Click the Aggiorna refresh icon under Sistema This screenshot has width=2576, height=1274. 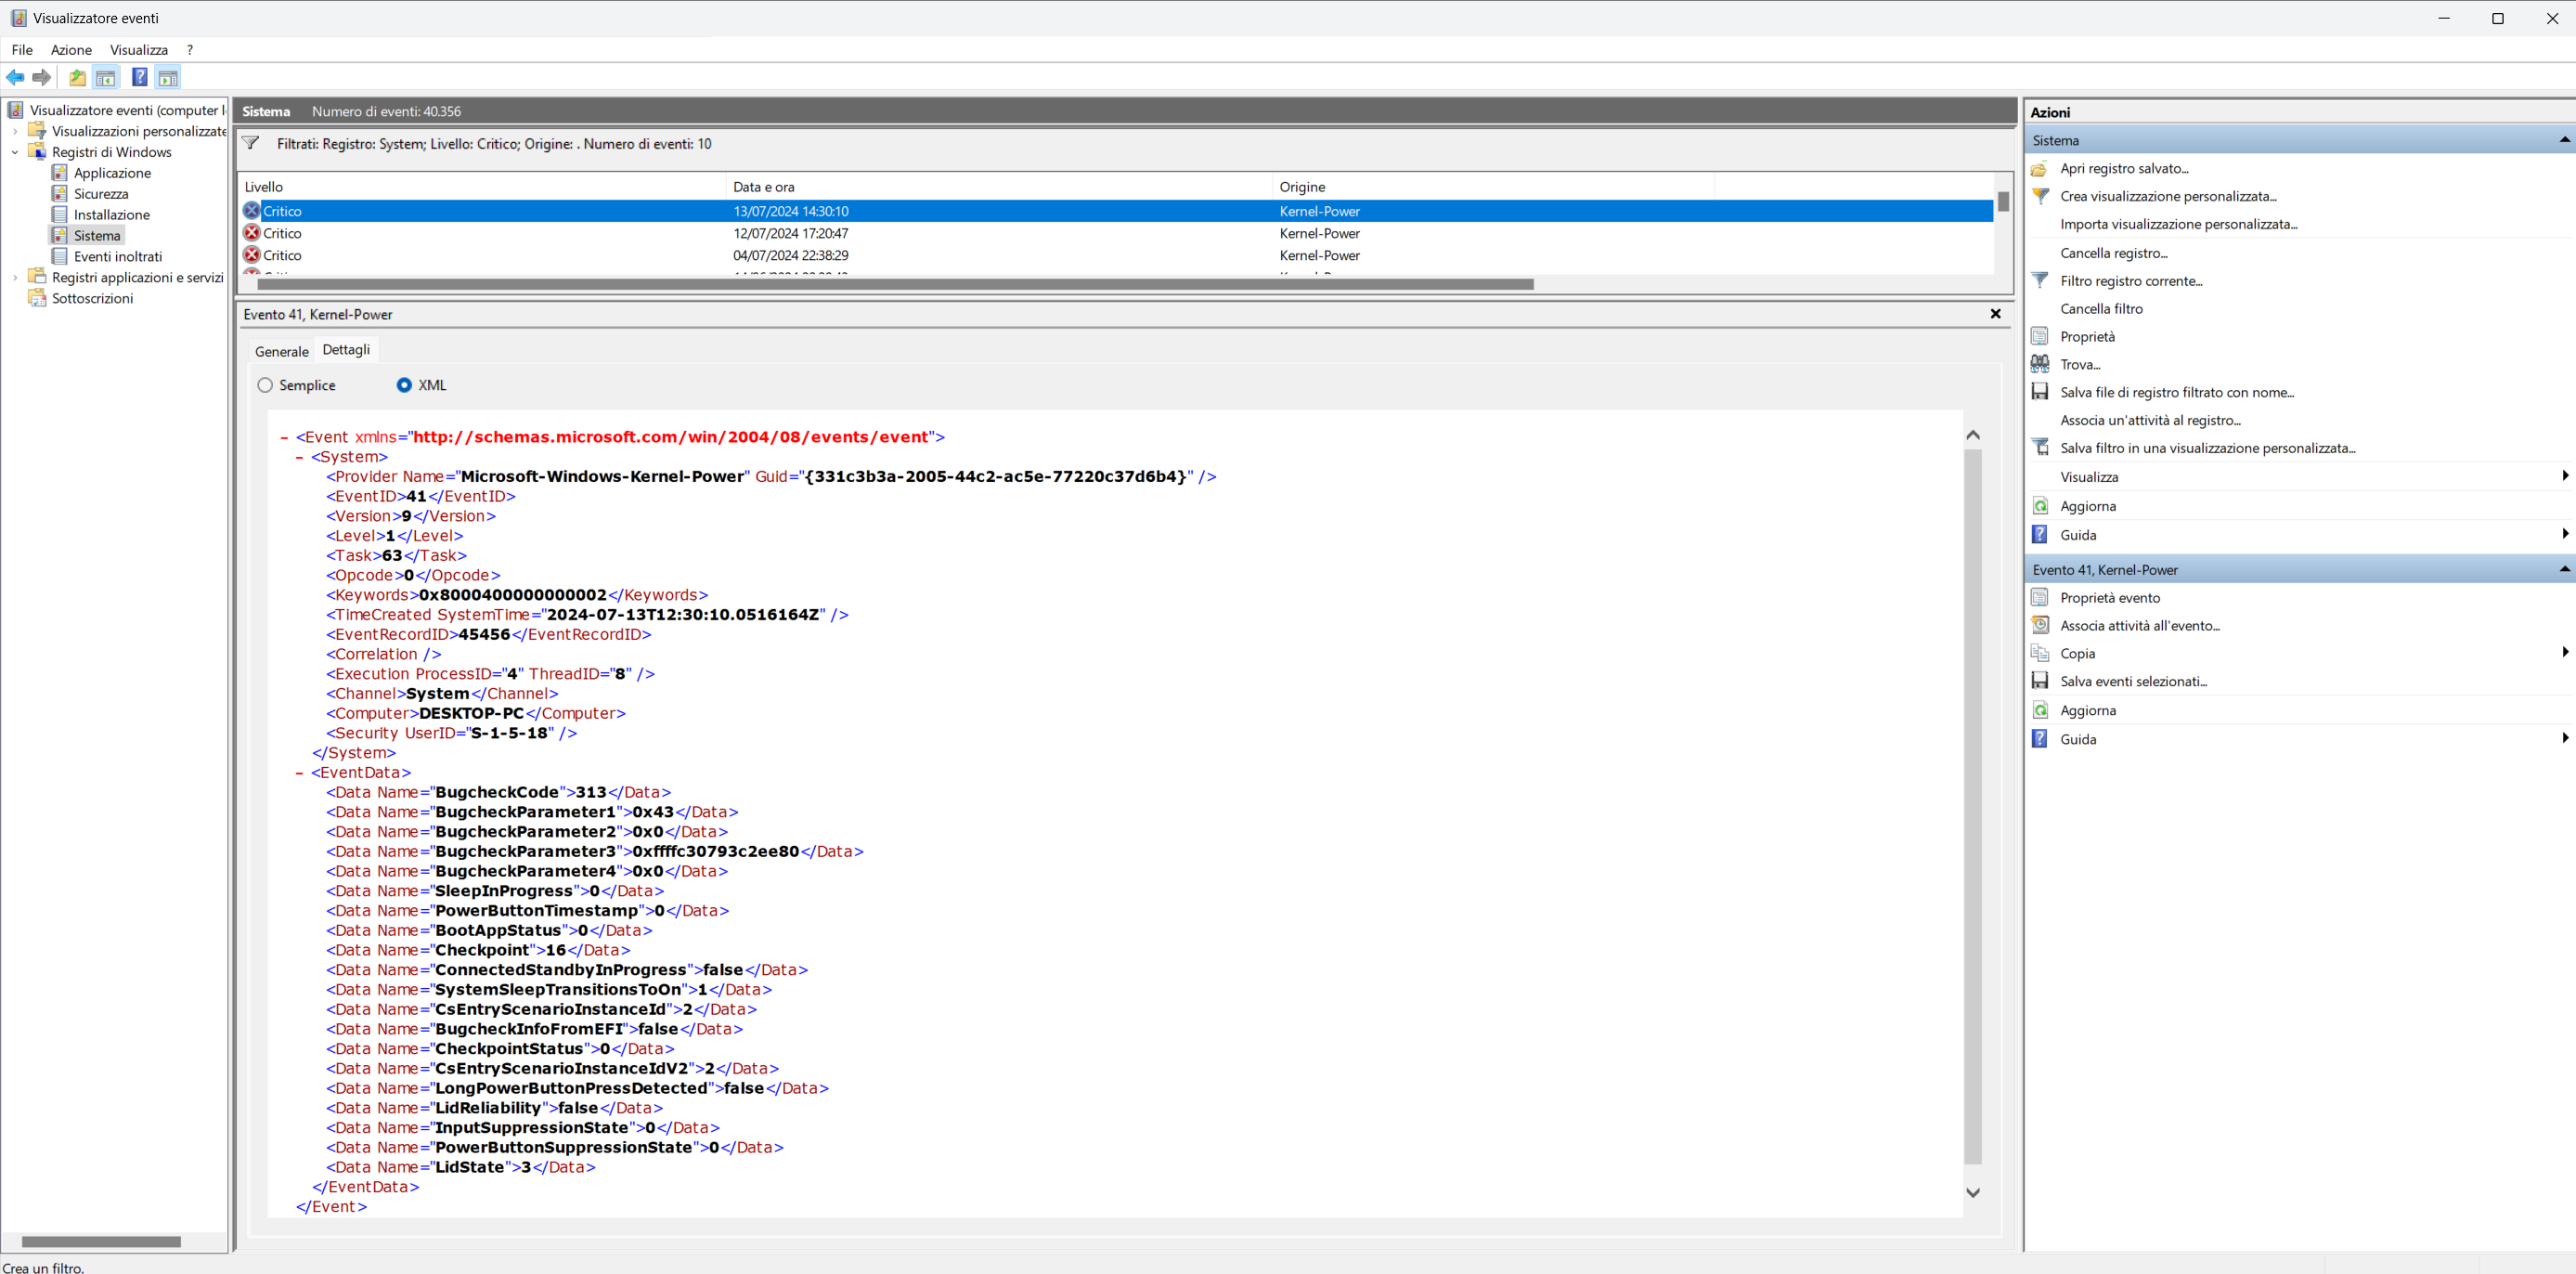point(2040,506)
